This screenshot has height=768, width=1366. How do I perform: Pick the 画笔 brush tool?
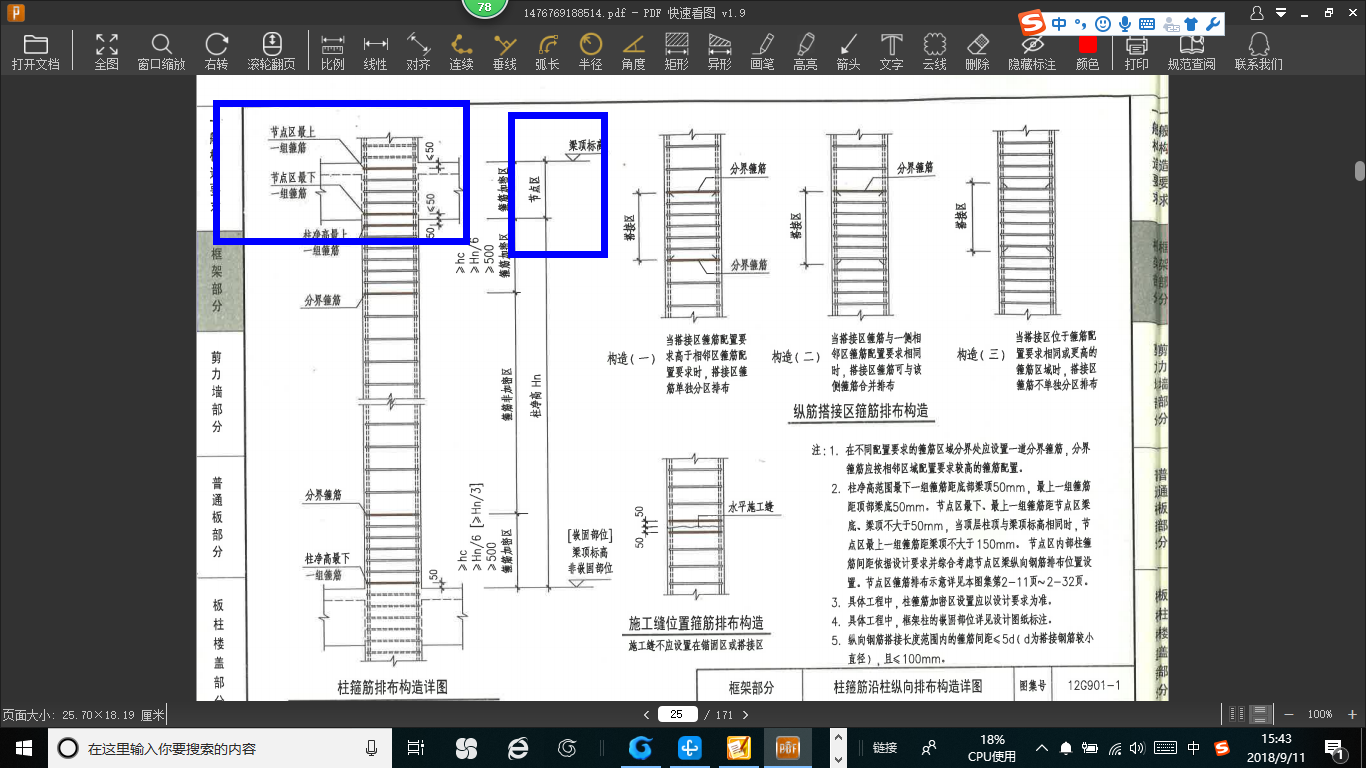tap(762, 52)
